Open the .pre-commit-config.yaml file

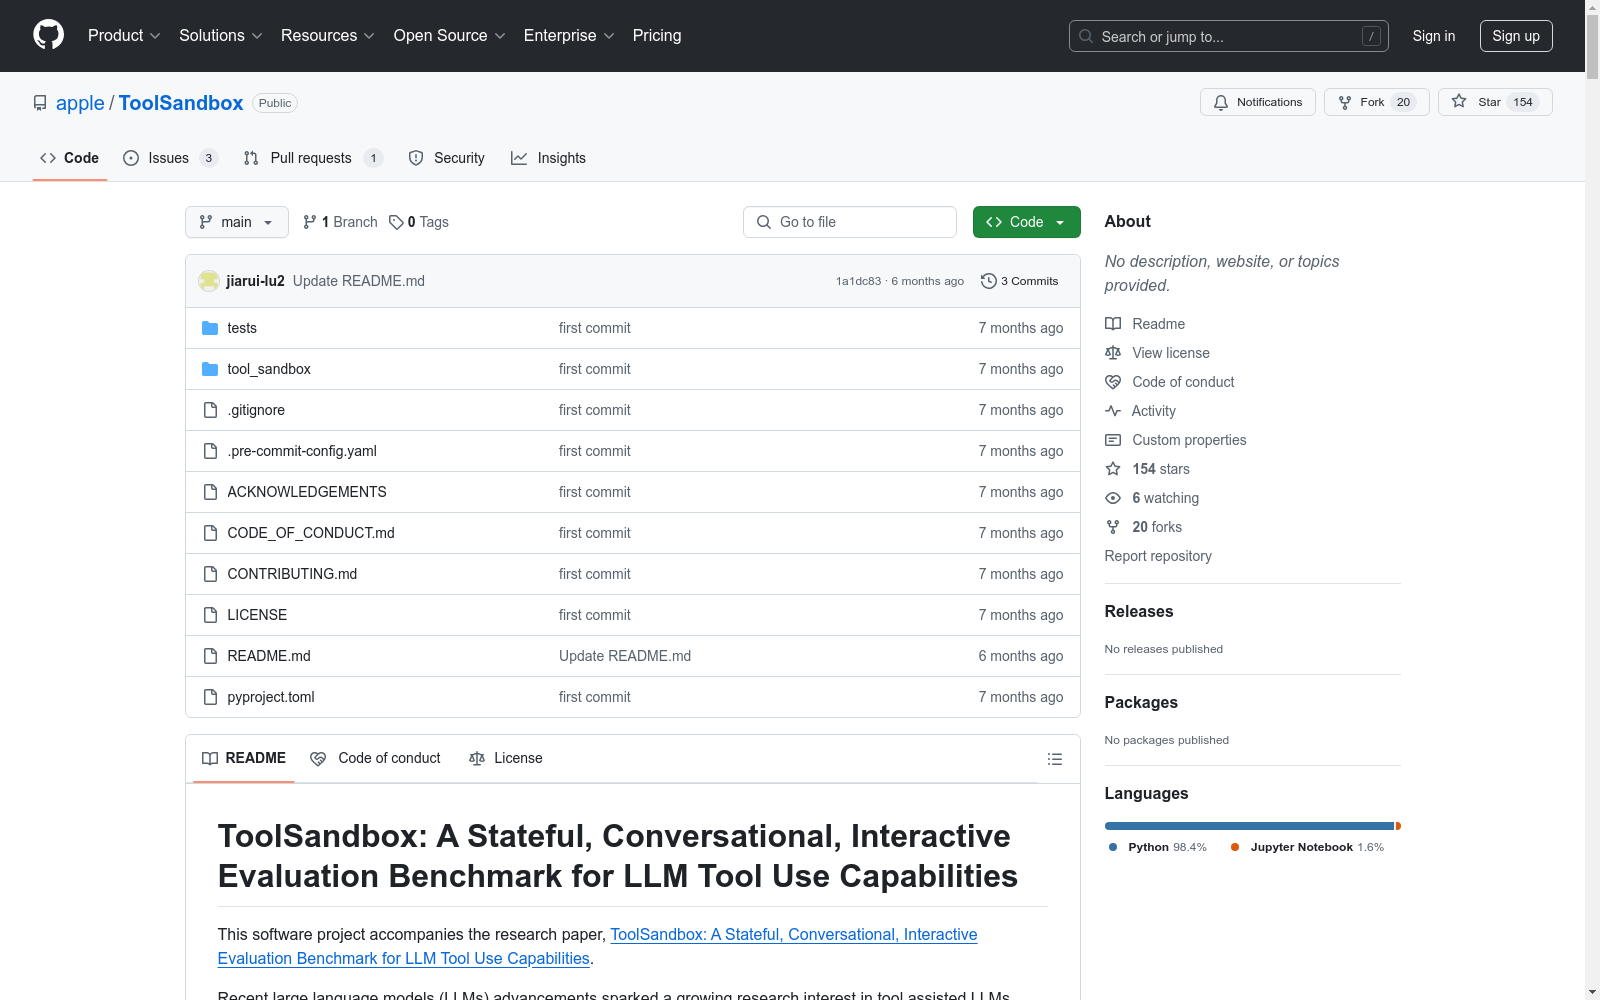click(x=302, y=451)
